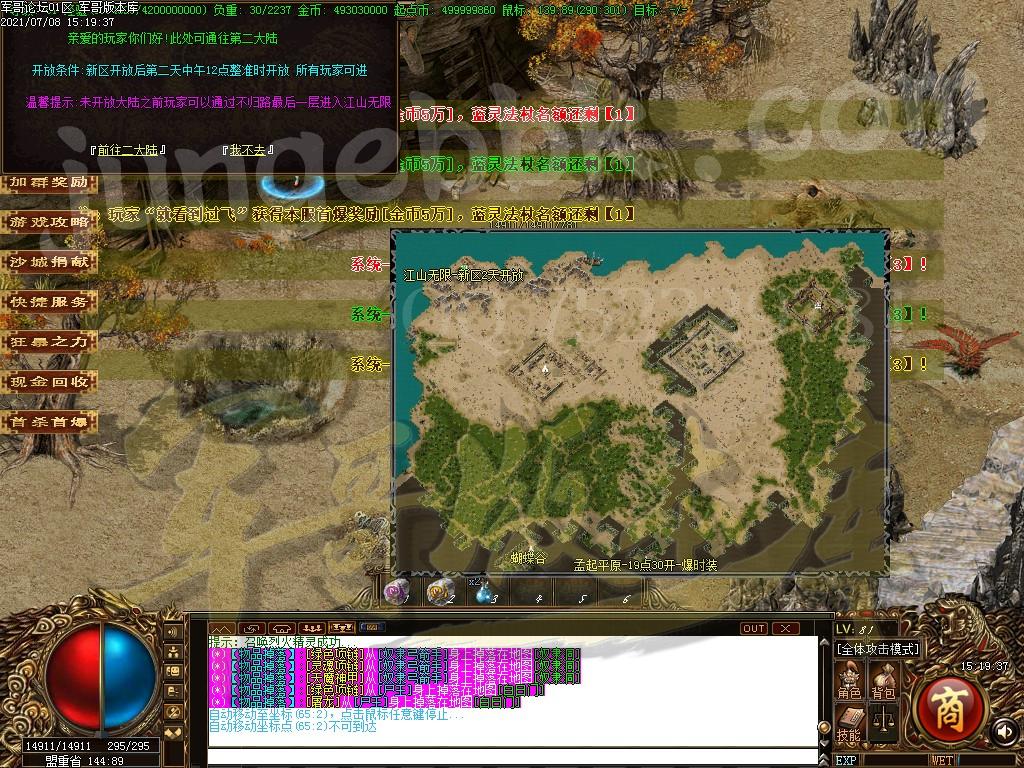Screen dimensions: 1024x768
Task: Use the potion in quick slot 3
Action: coord(486,594)
